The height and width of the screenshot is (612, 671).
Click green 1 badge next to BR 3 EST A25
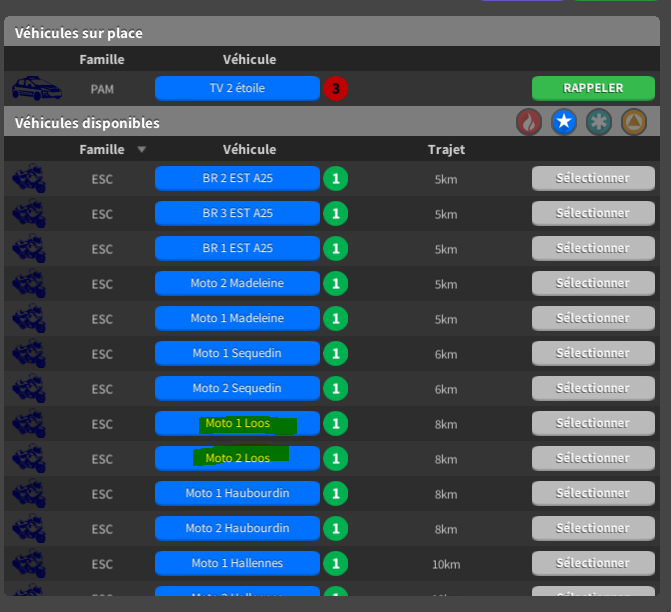pyautogui.click(x=335, y=214)
